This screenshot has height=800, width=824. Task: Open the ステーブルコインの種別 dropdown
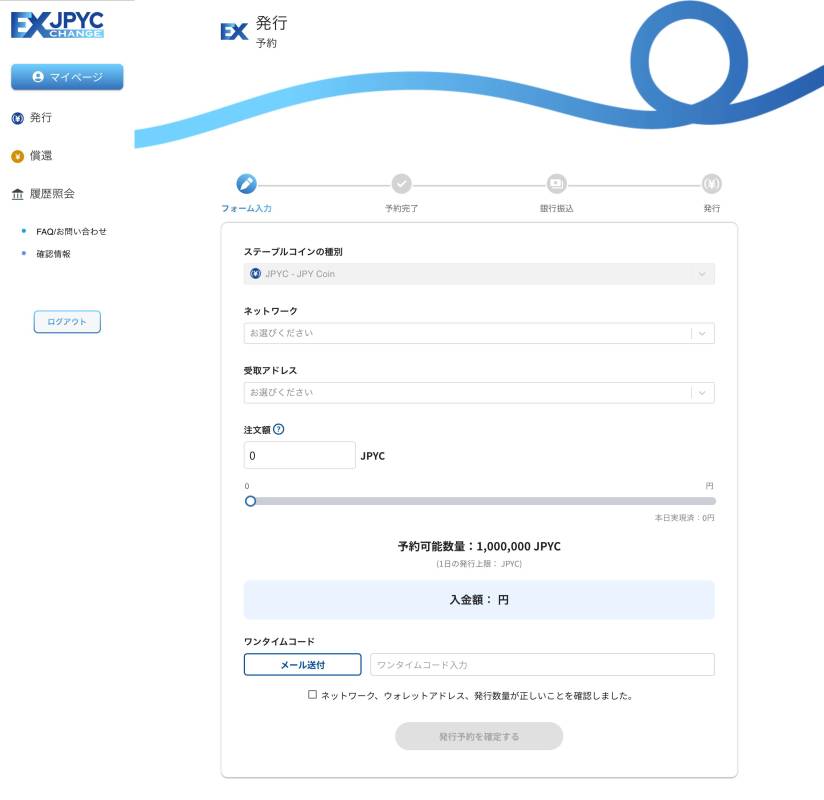coord(479,274)
